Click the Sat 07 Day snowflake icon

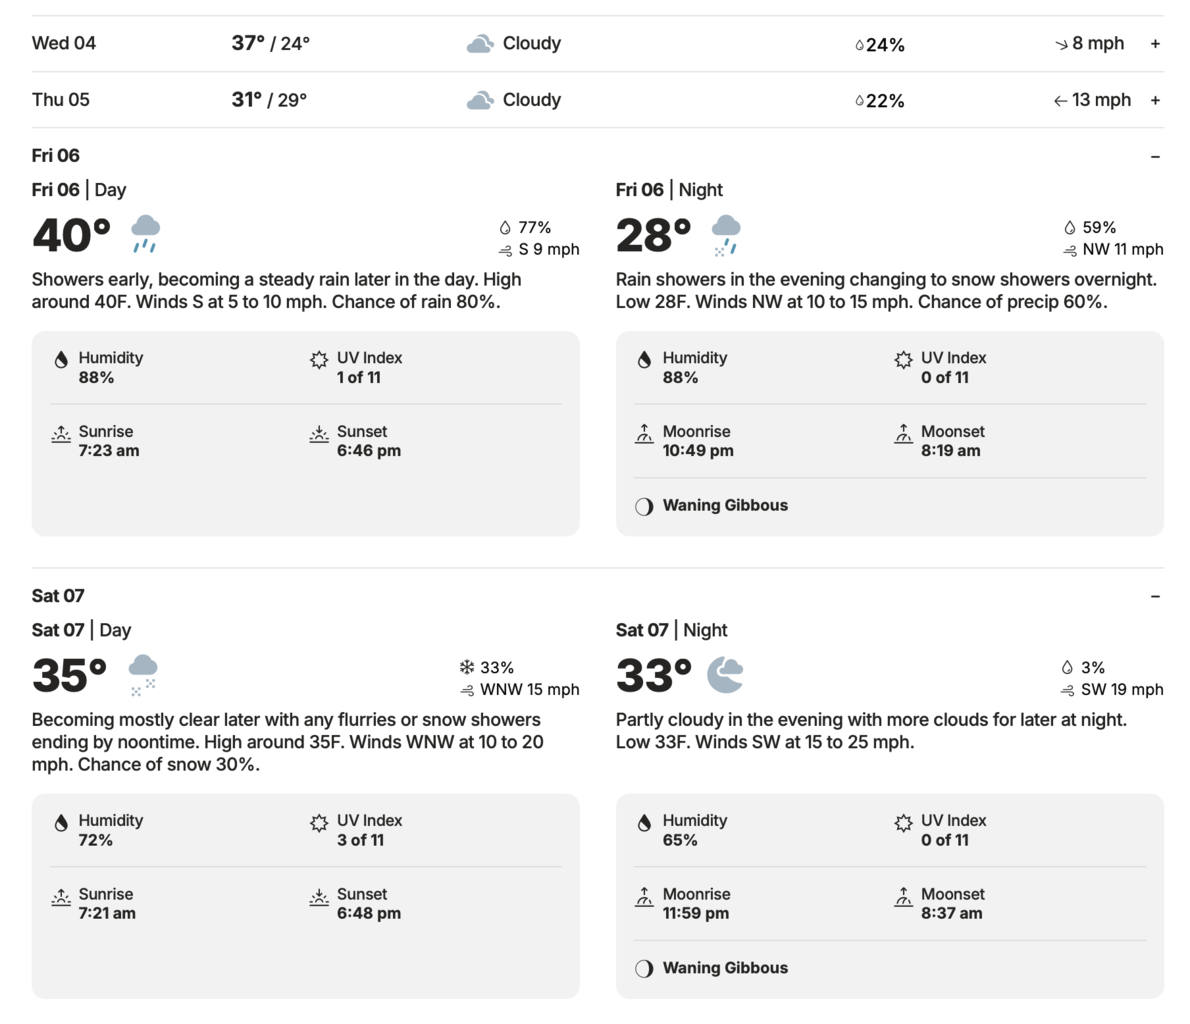pos(466,667)
